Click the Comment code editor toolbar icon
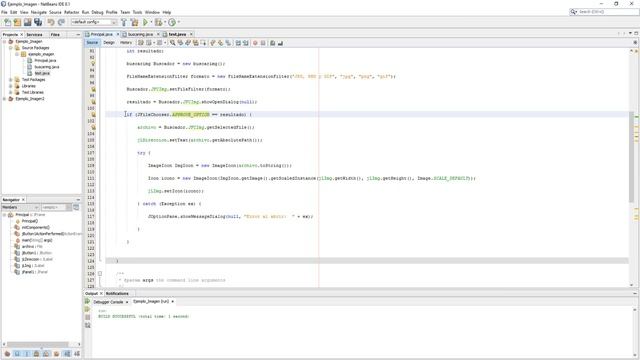Viewport: 640px width, 360px height. click(272, 43)
